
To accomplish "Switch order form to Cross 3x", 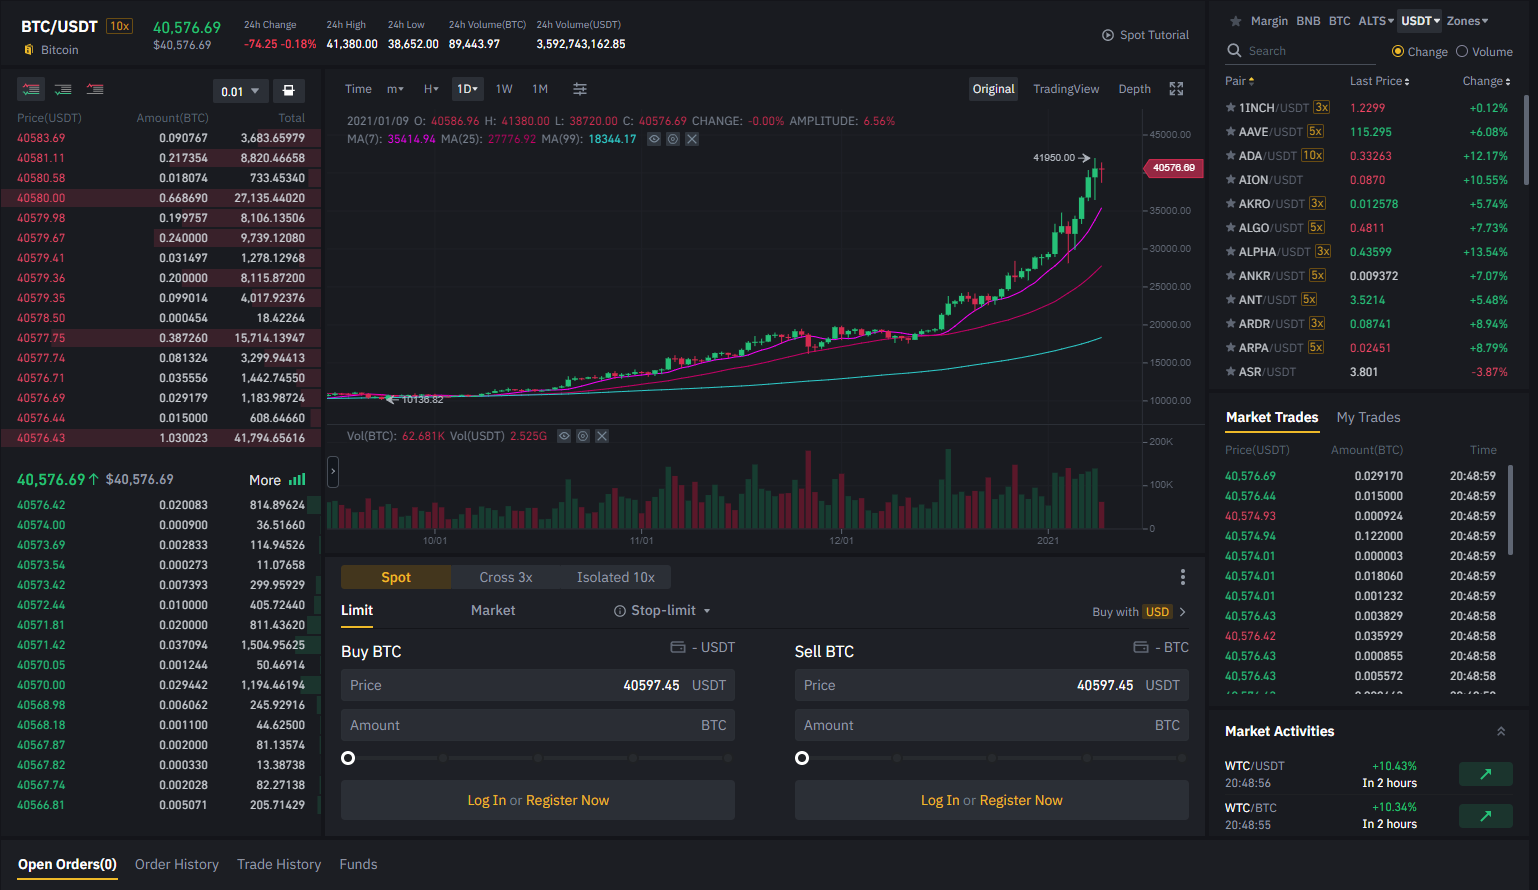I will click(506, 577).
